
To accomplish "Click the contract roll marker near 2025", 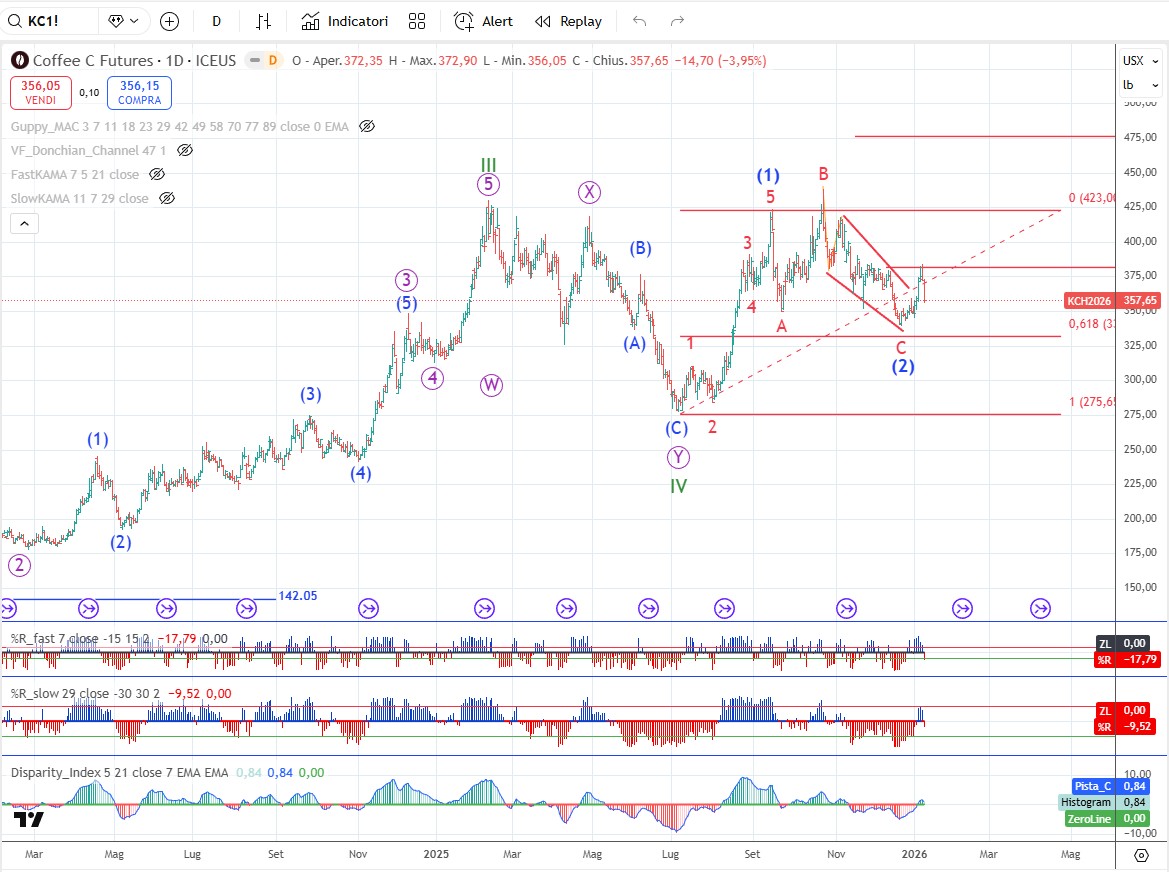I will click(484, 607).
